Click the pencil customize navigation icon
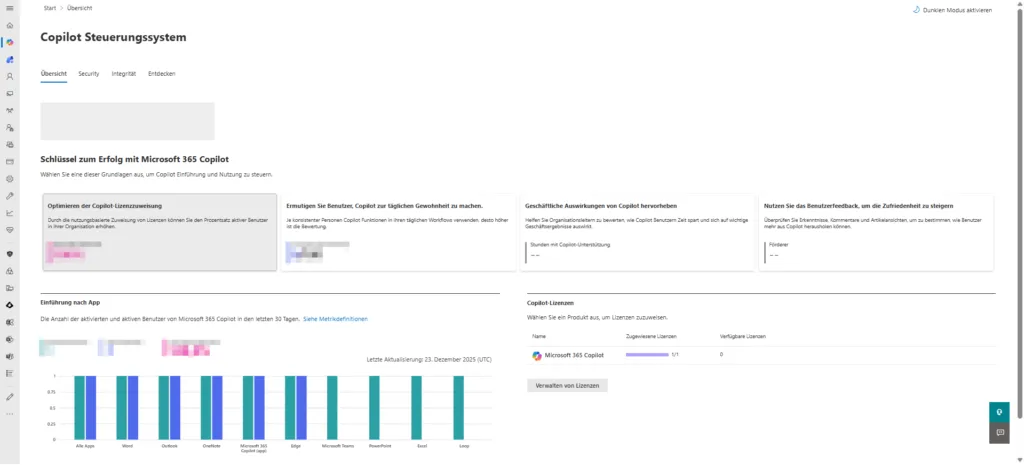The image size is (1024, 465). (10, 395)
